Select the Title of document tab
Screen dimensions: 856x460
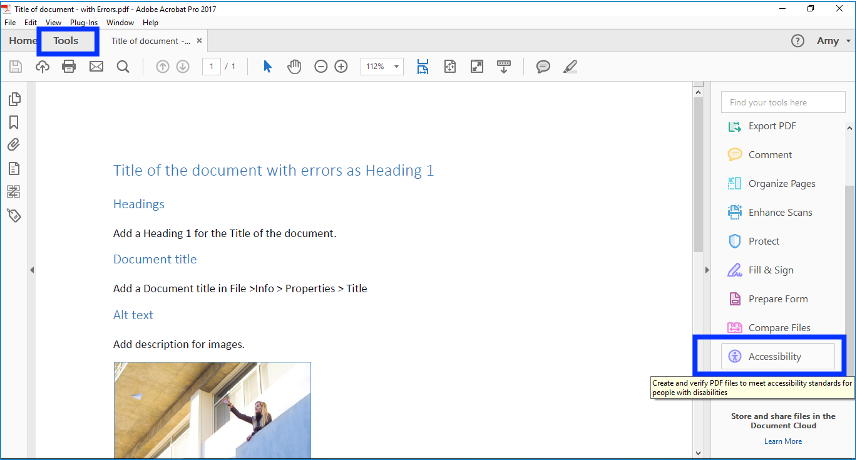pyautogui.click(x=151, y=41)
